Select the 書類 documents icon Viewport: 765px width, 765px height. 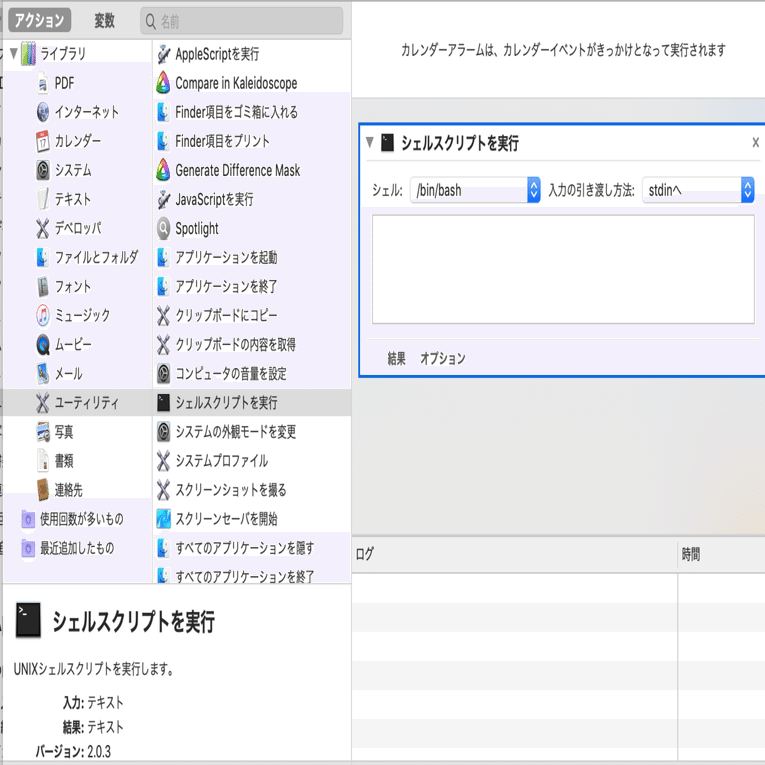(42, 461)
